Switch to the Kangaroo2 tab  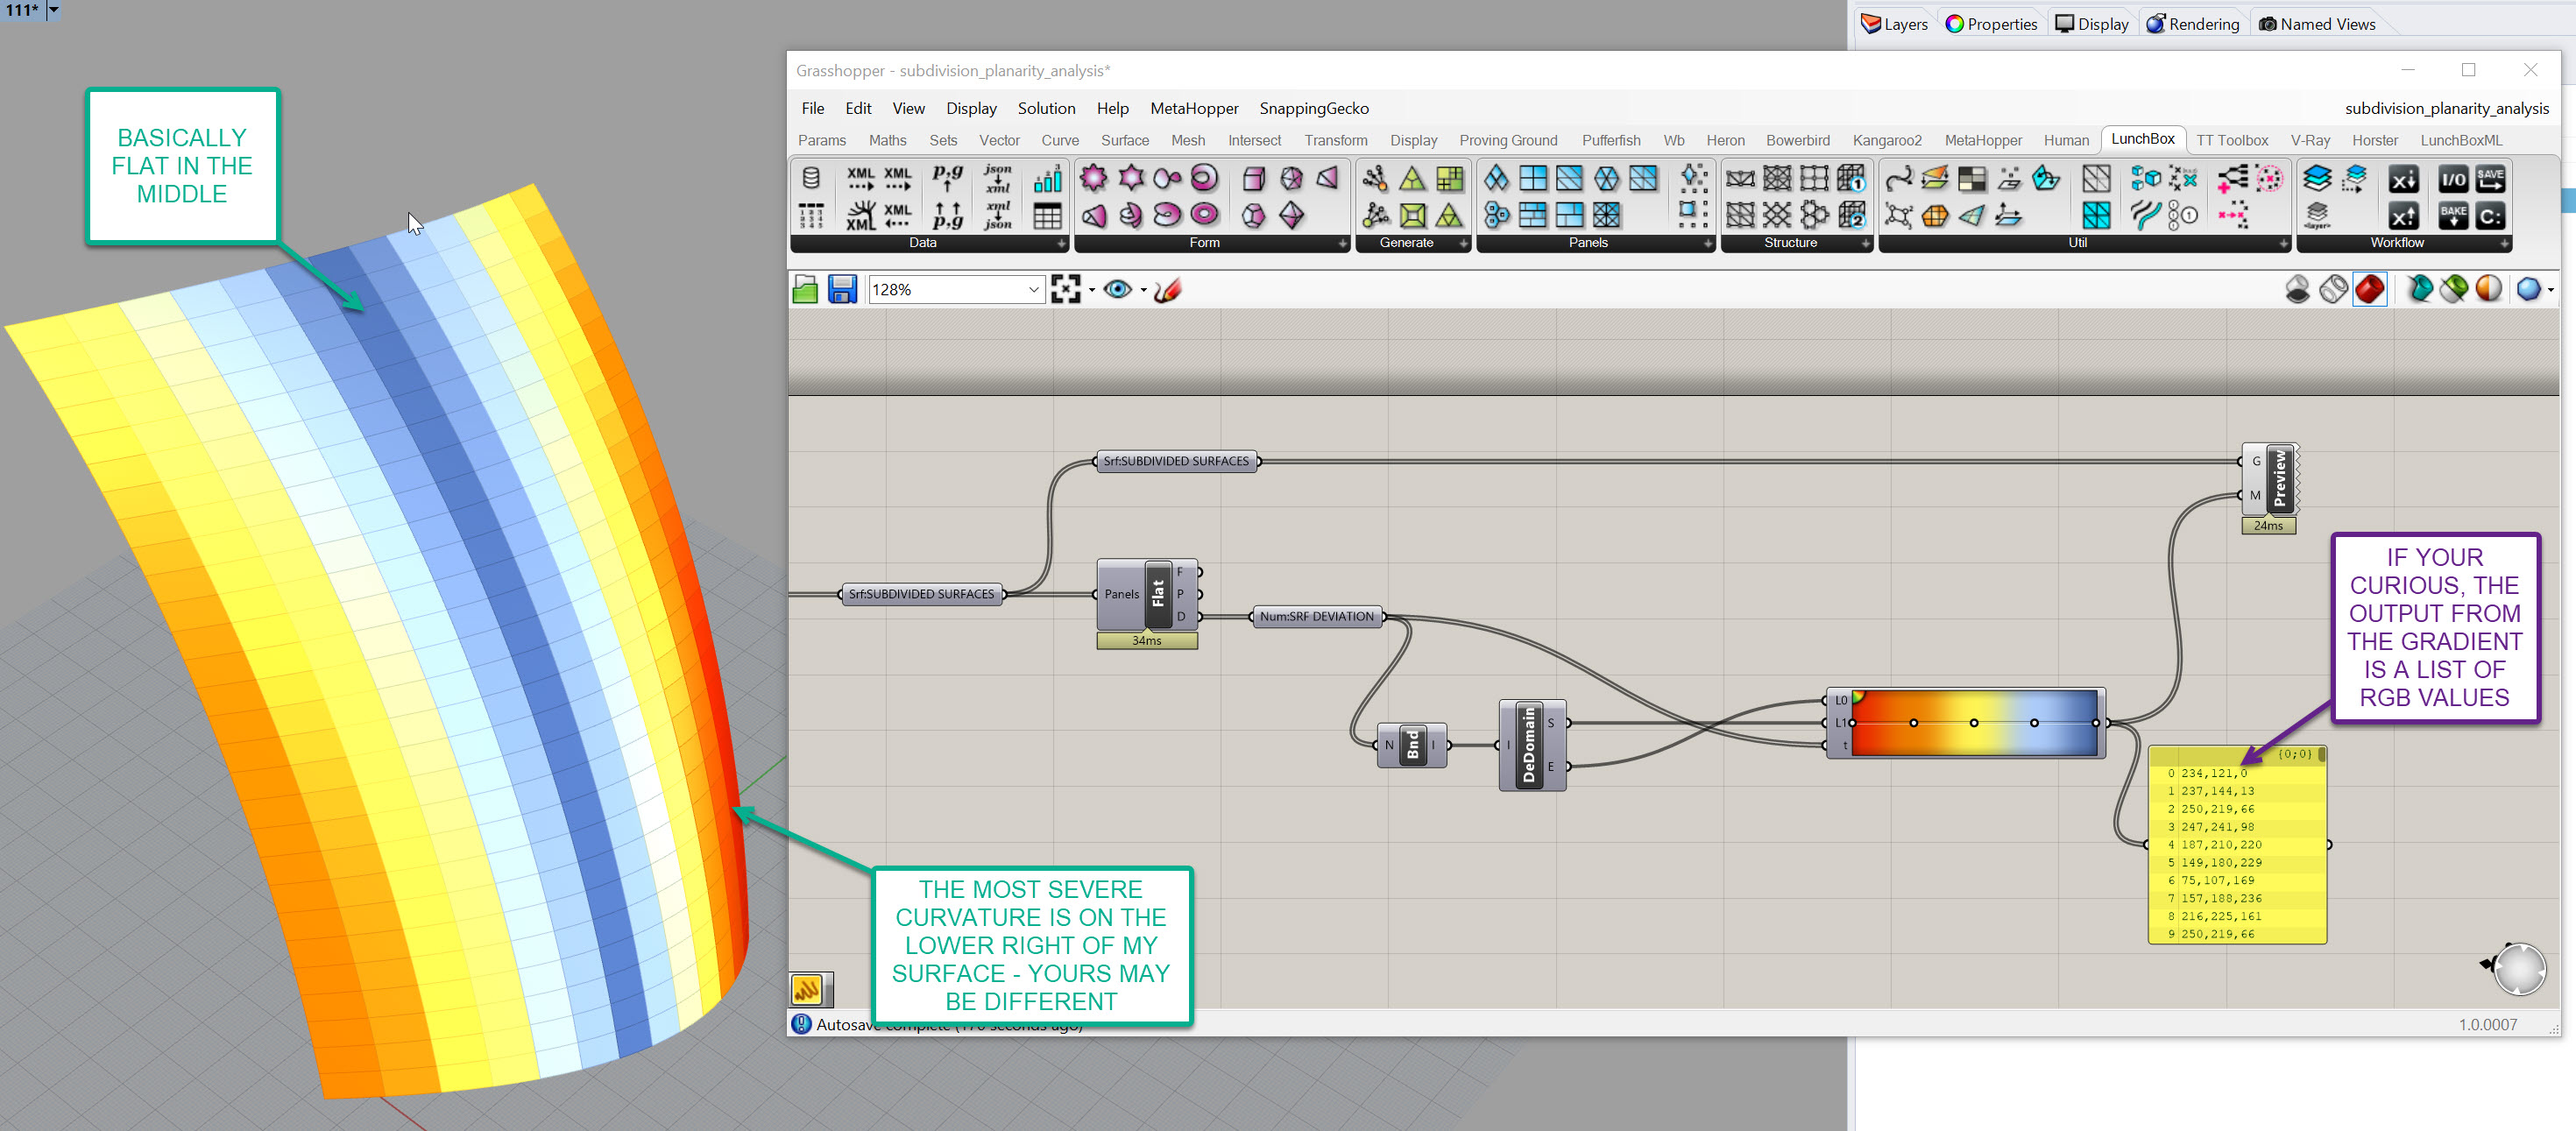(x=1886, y=140)
